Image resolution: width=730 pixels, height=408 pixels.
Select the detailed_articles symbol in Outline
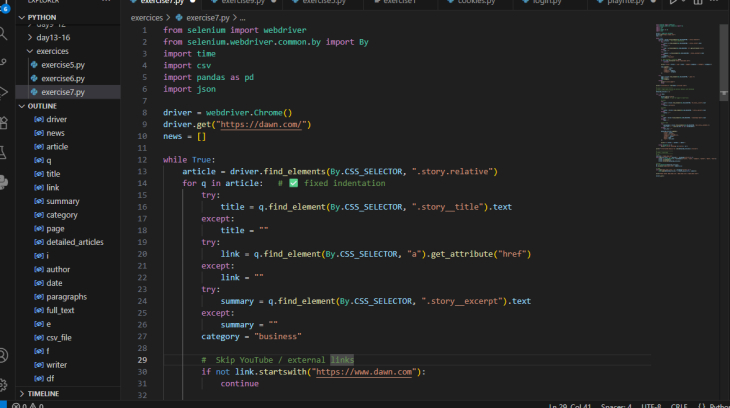click(x=74, y=242)
